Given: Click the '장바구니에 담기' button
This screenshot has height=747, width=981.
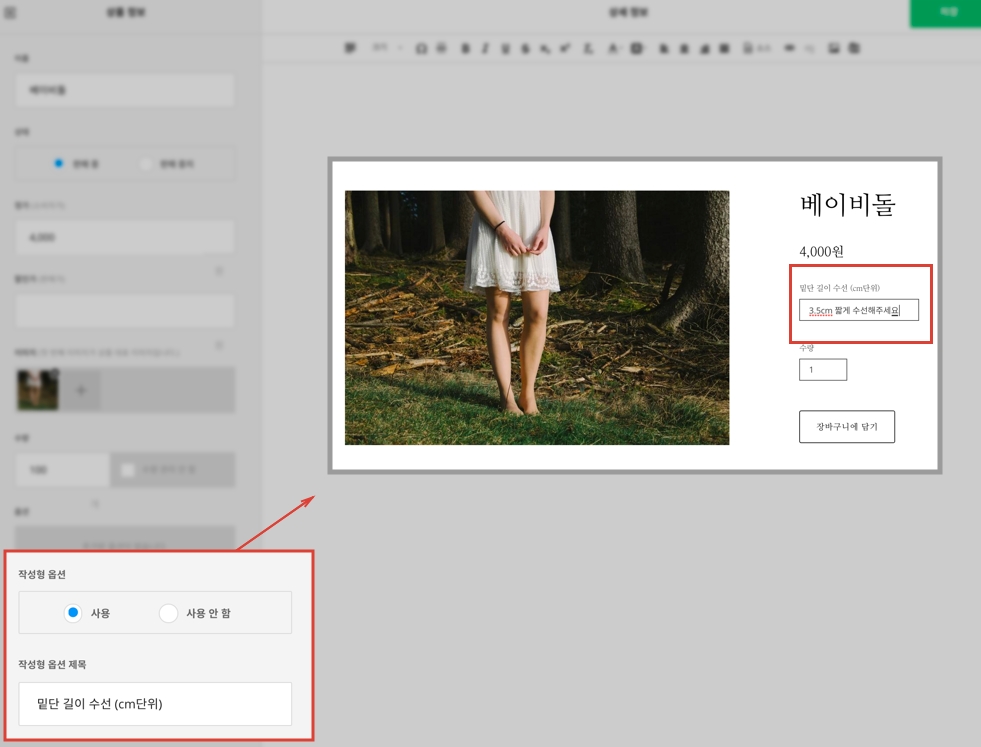Looking at the screenshot, I should [x=846, y=426].
